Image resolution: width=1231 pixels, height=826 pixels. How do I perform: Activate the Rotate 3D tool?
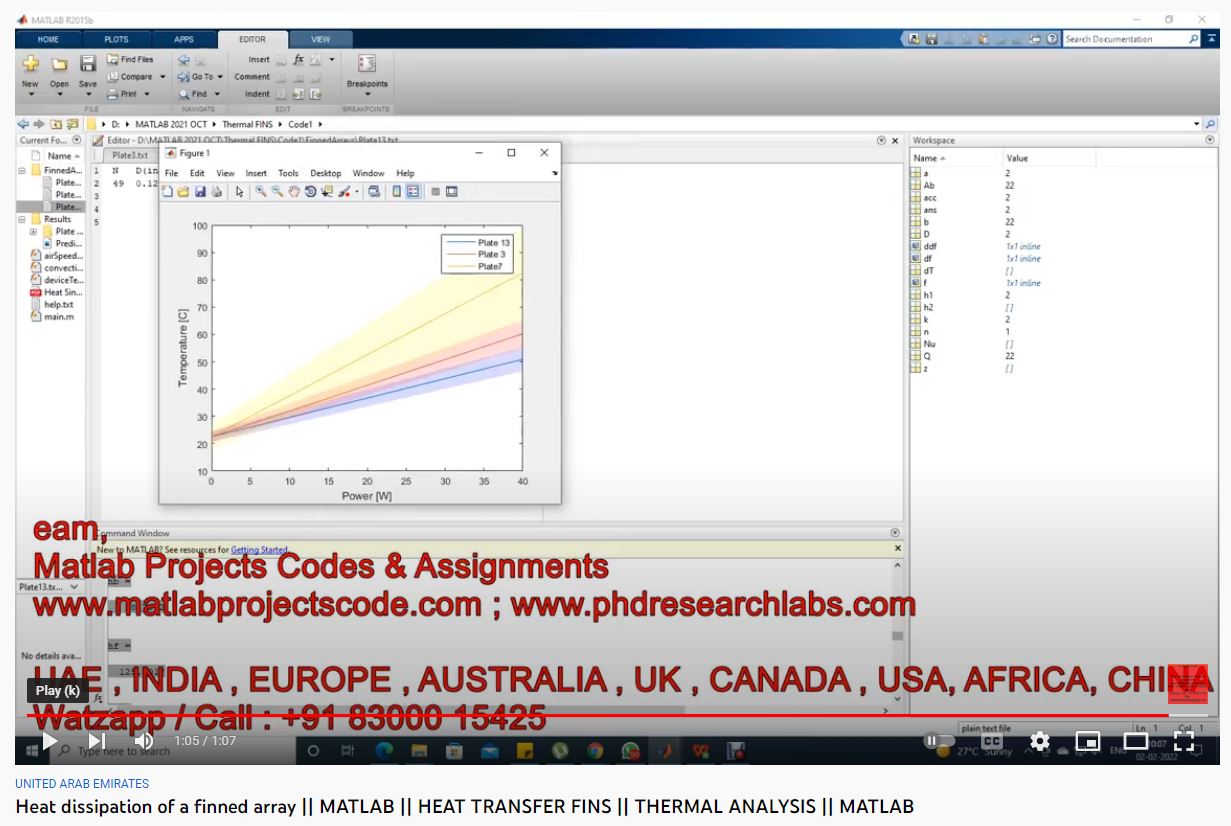pos(310,192)
